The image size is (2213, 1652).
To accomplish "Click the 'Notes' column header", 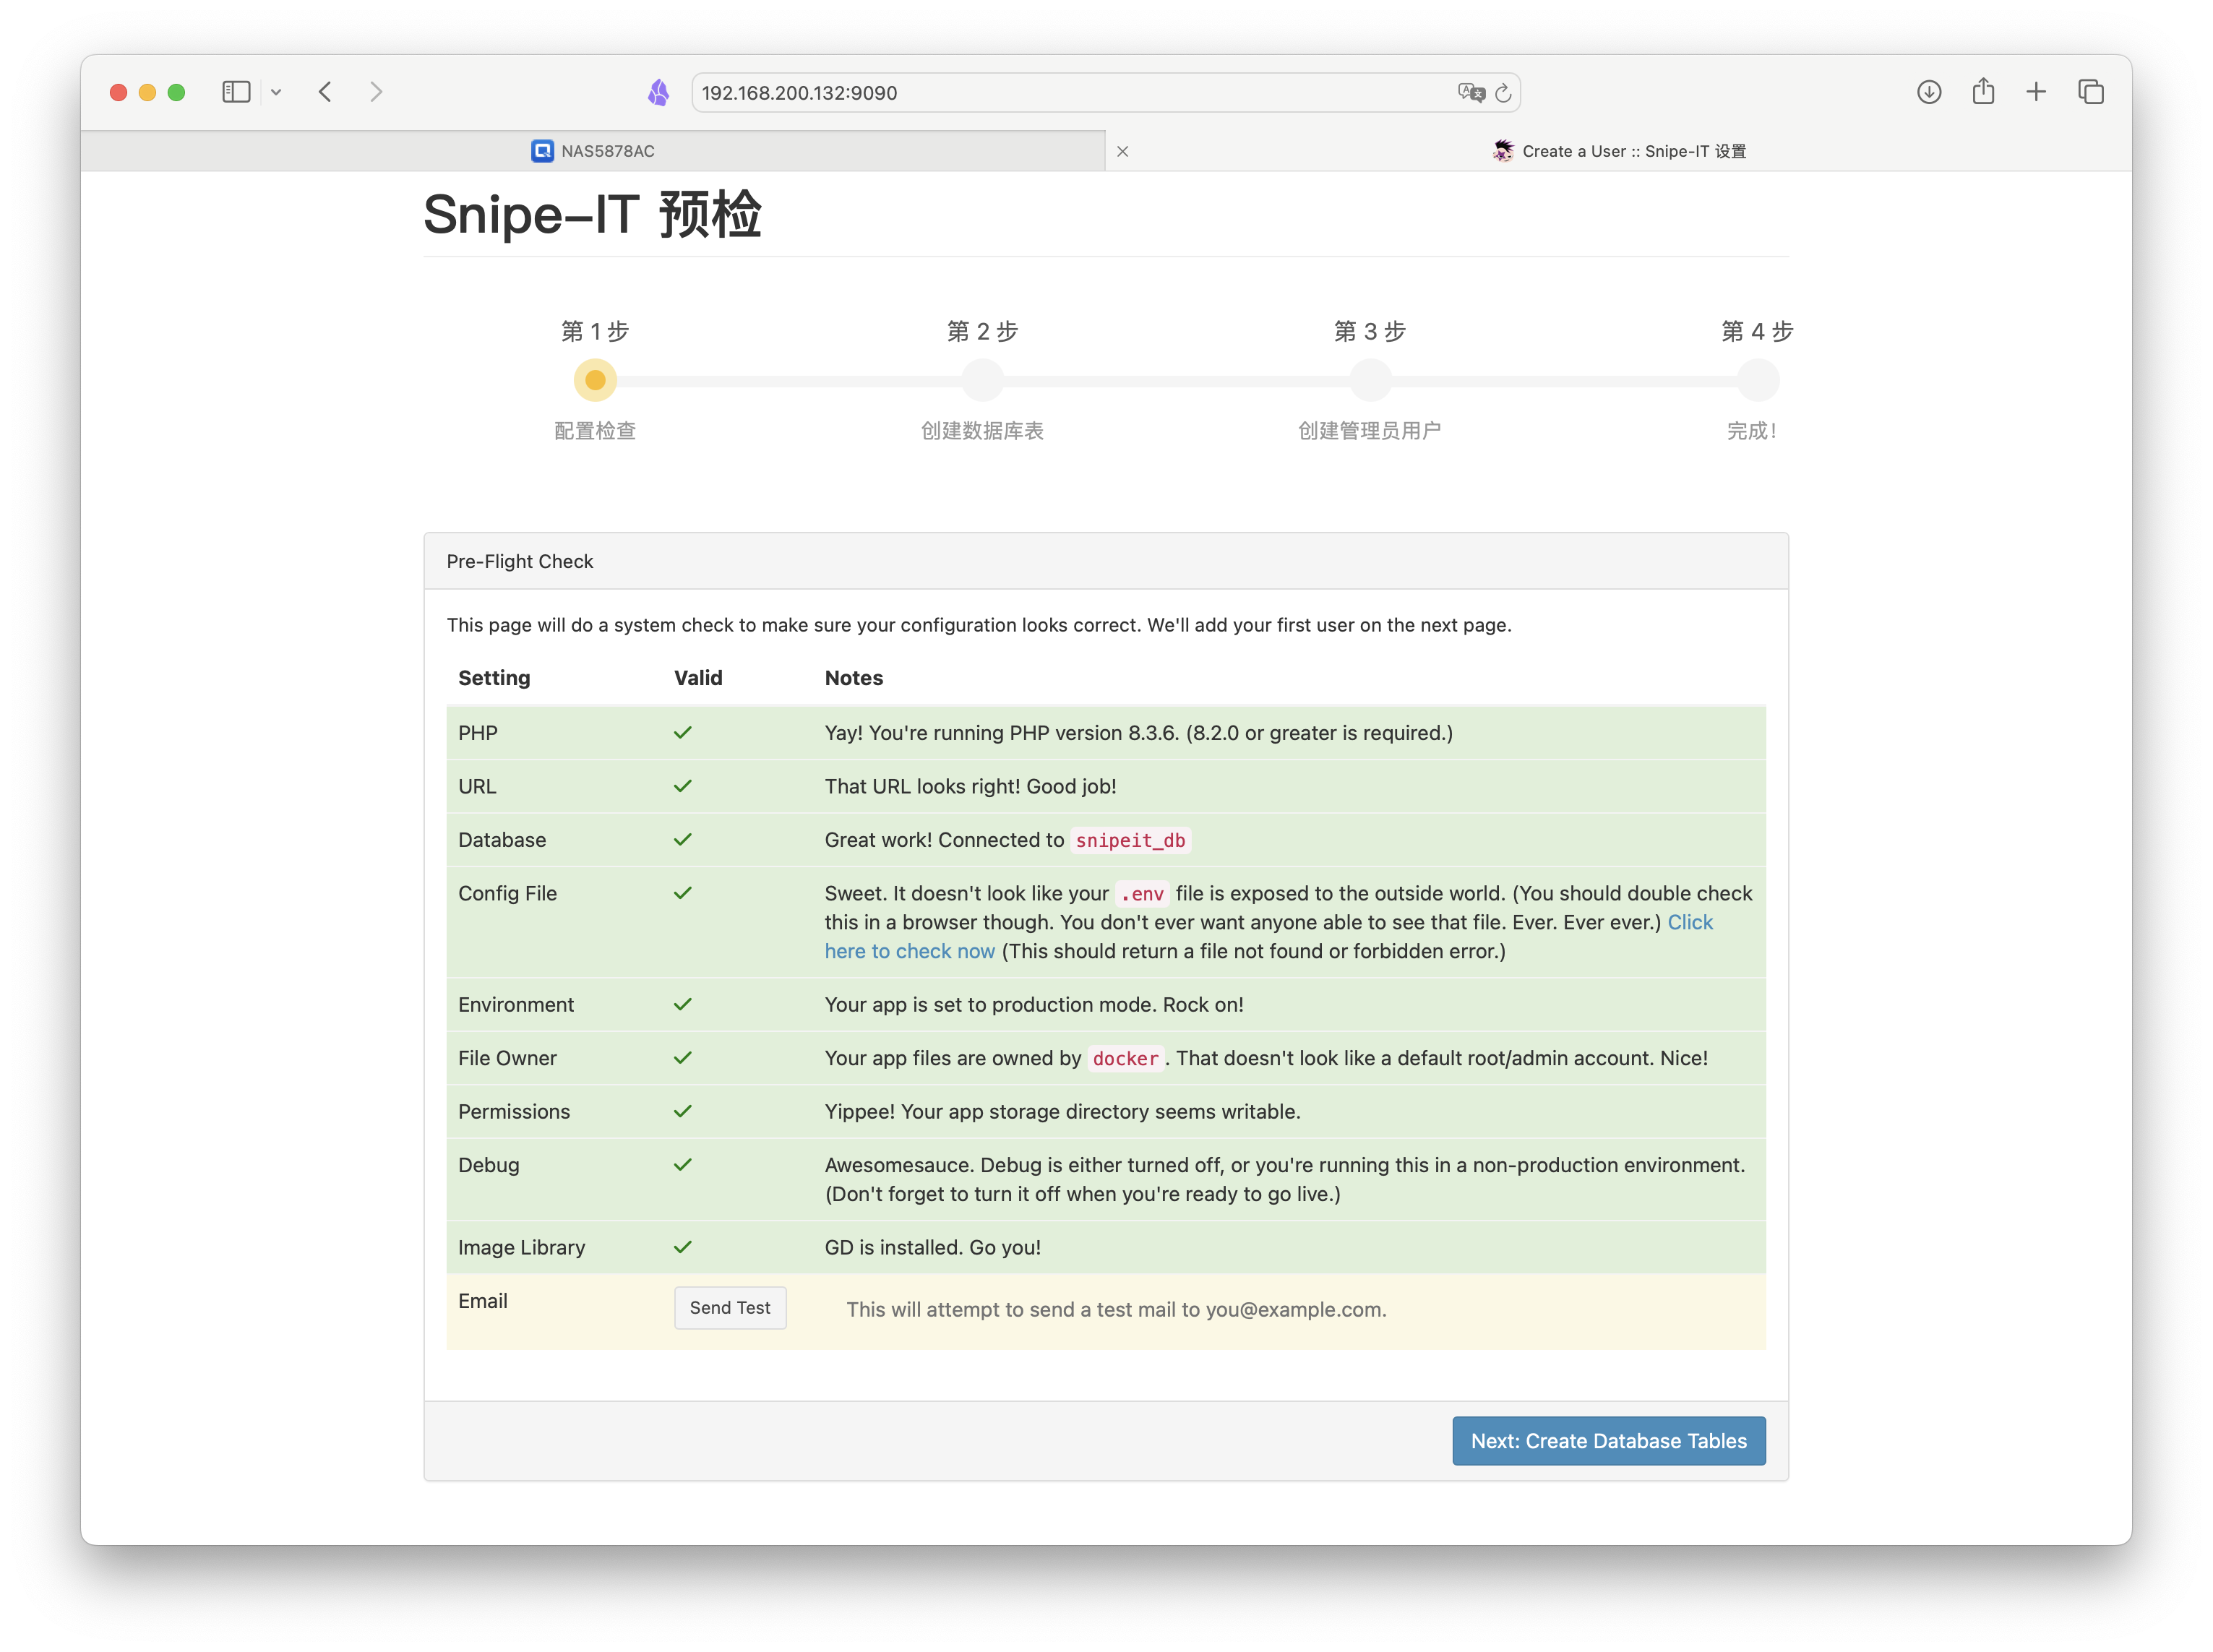I will [854, 678].
